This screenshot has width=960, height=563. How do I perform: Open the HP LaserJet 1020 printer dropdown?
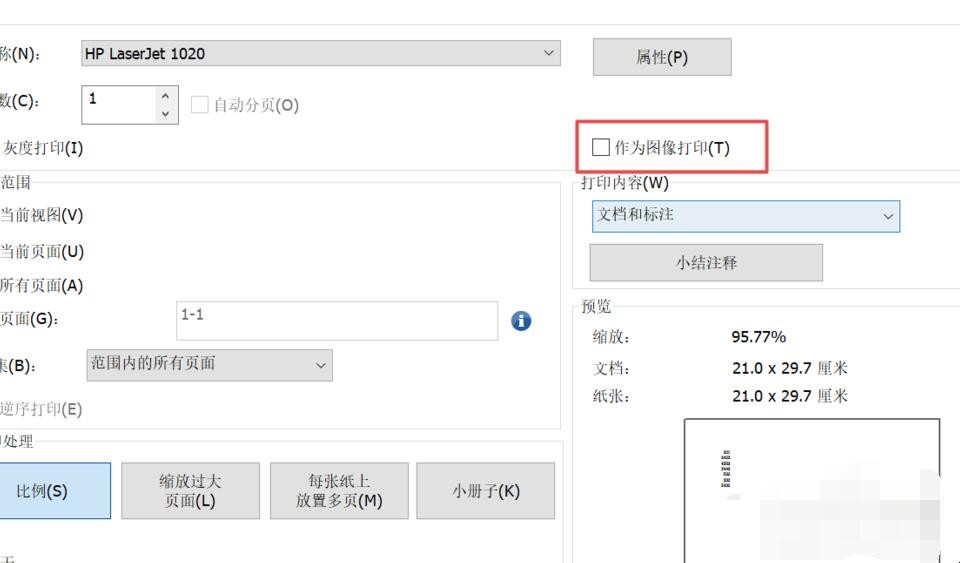click(x=320, y=53)
